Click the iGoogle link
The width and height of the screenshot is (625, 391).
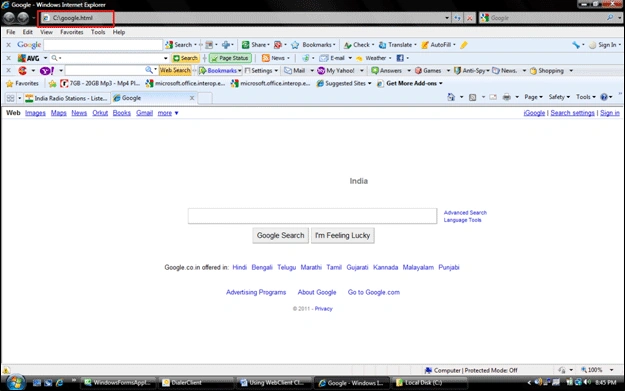coord(534,113)
